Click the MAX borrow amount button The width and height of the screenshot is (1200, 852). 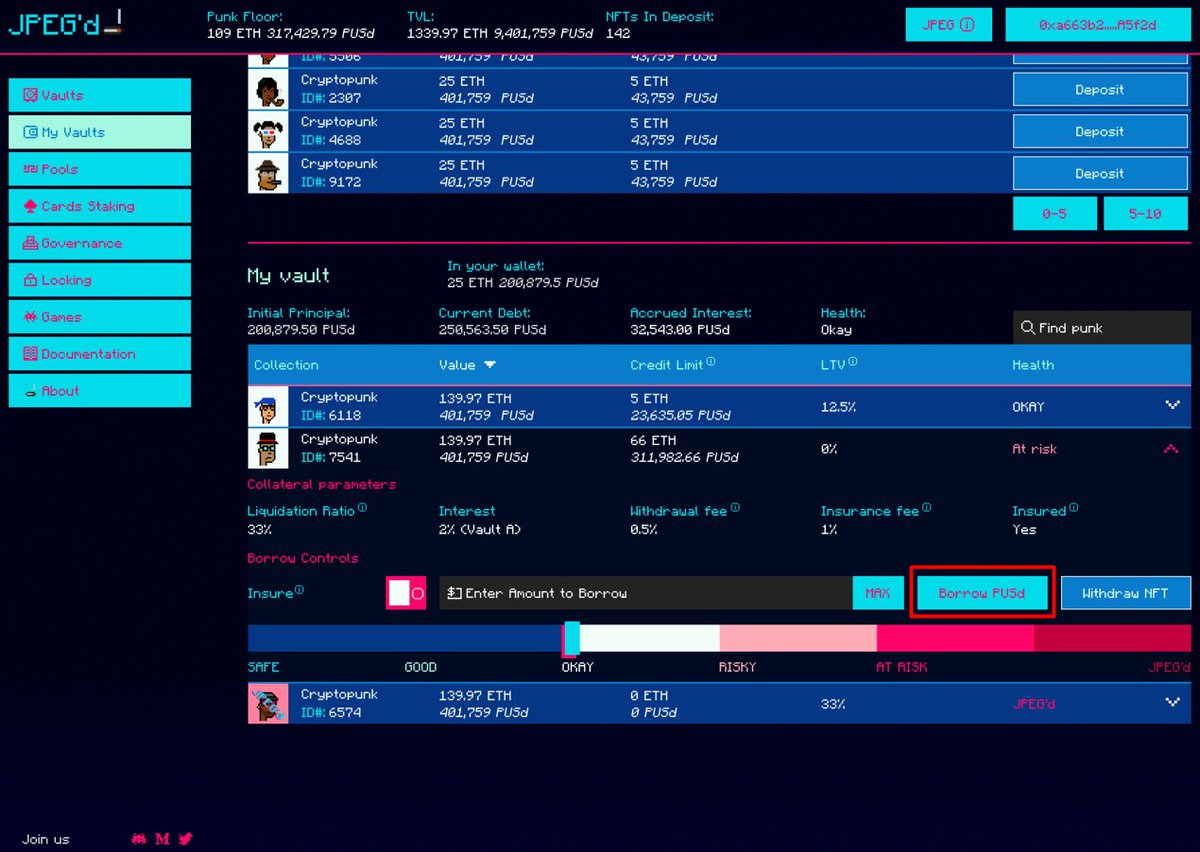[878, 593]
